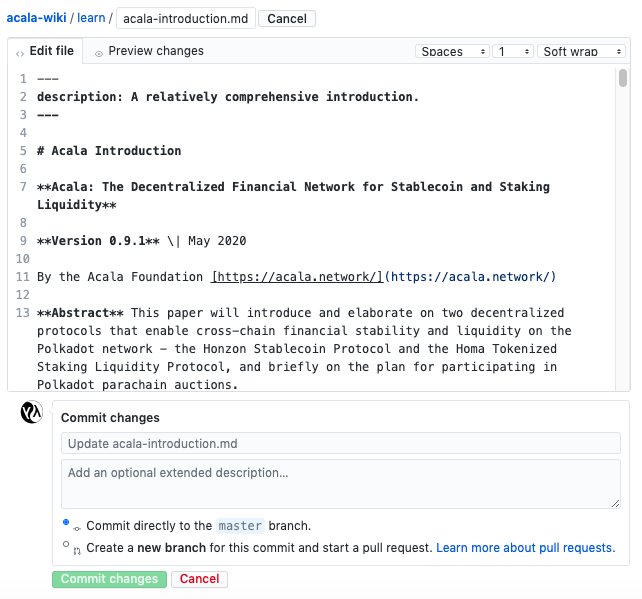Switch to the Edit file tab
Screen dimensions: 642x599
pos(45,51)
